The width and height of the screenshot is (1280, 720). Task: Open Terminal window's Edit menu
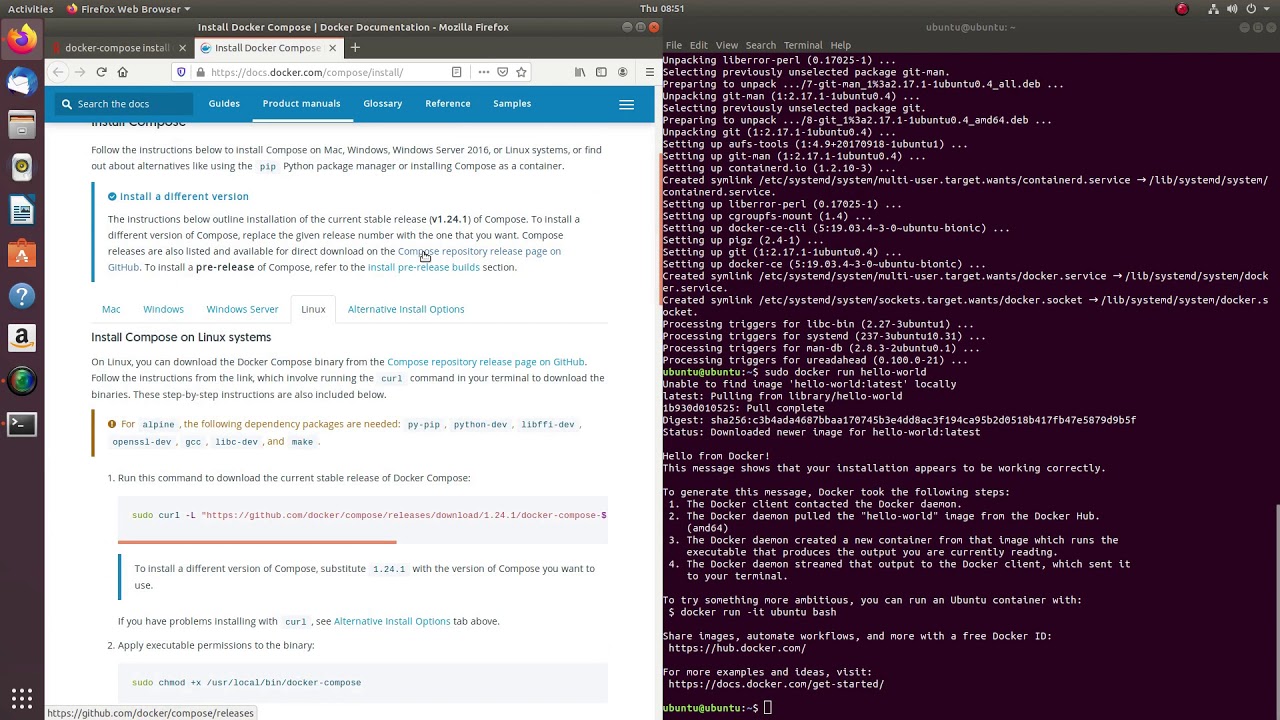[x=698, y=45]
